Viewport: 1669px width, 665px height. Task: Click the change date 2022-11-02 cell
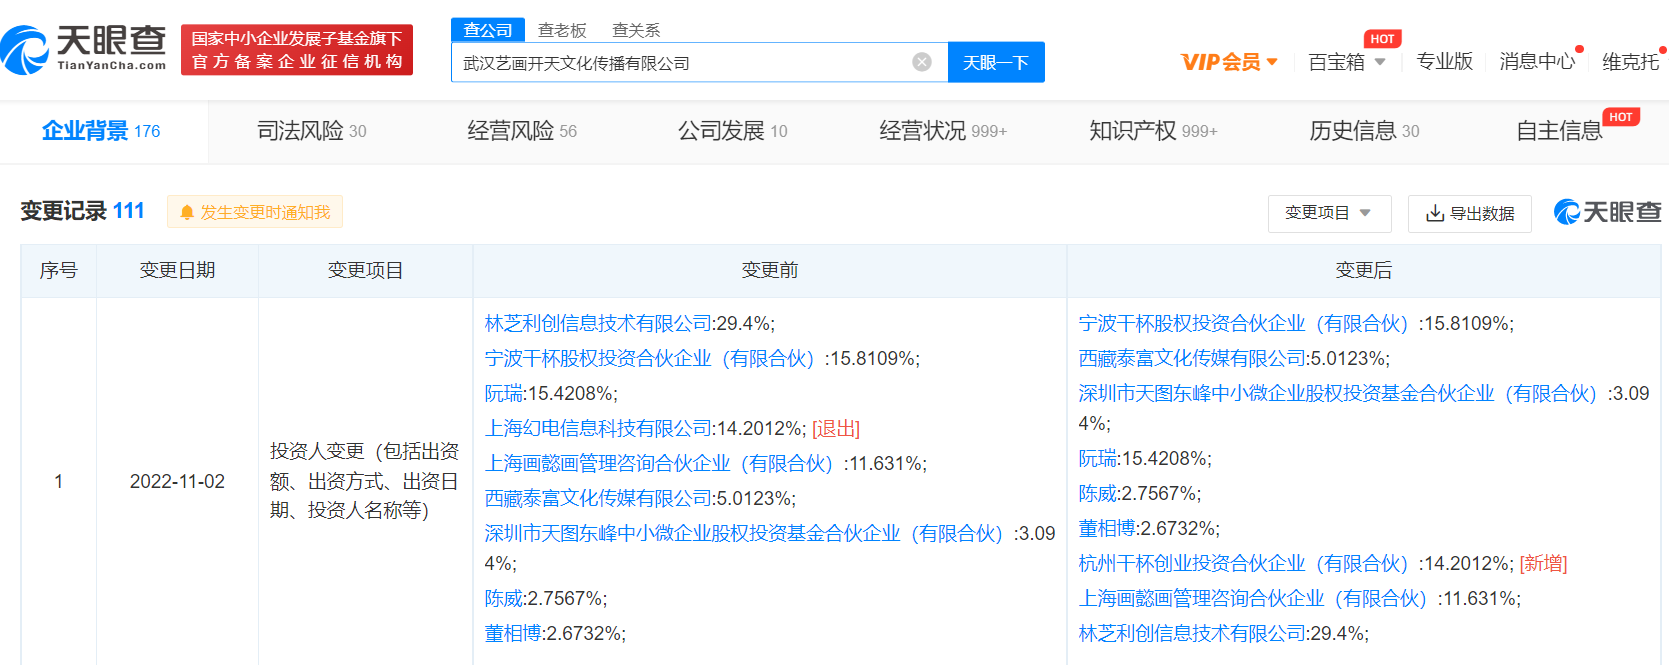(177, 481)
